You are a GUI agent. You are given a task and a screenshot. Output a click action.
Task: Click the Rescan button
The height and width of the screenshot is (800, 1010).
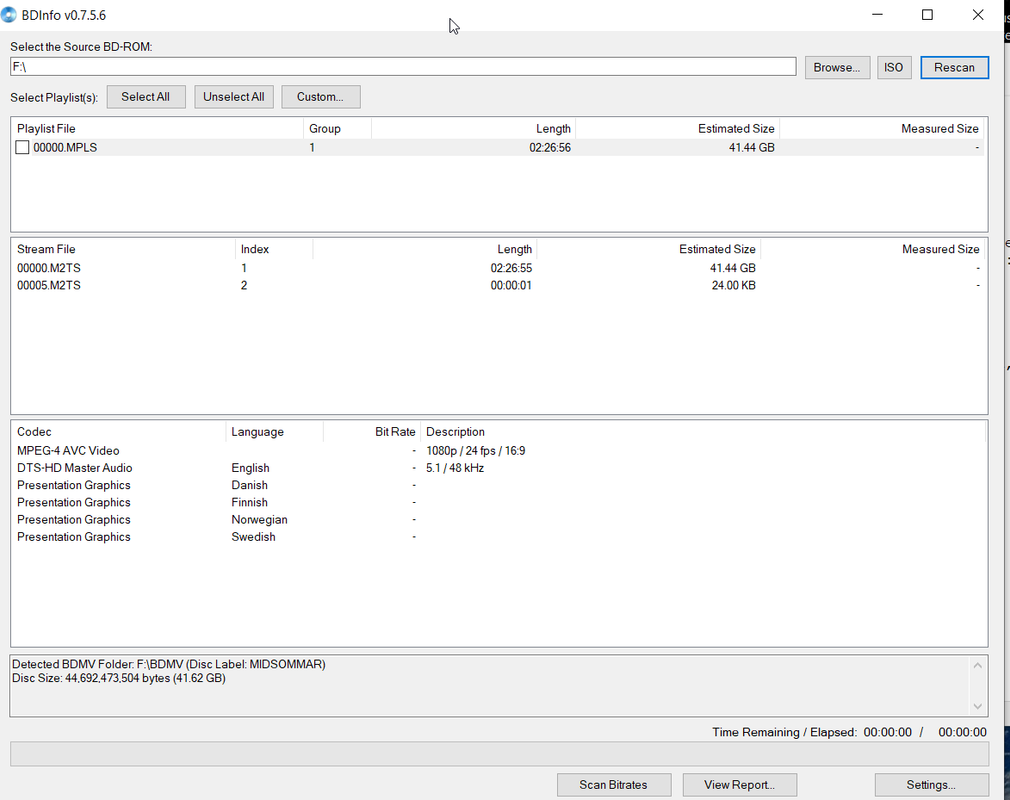954,68
